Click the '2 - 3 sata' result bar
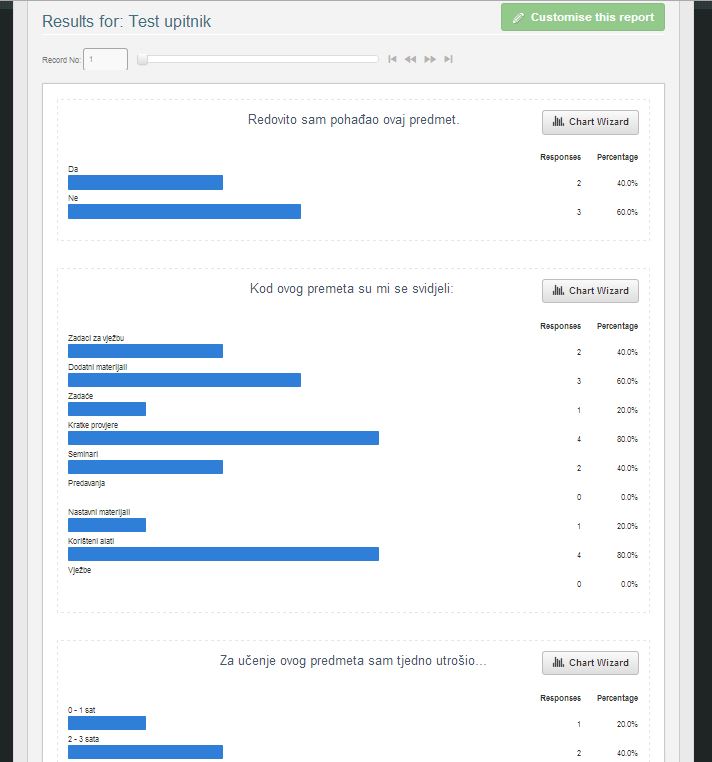Image resolution: width=712 pixels, height=762 pixels. point(145,752)
